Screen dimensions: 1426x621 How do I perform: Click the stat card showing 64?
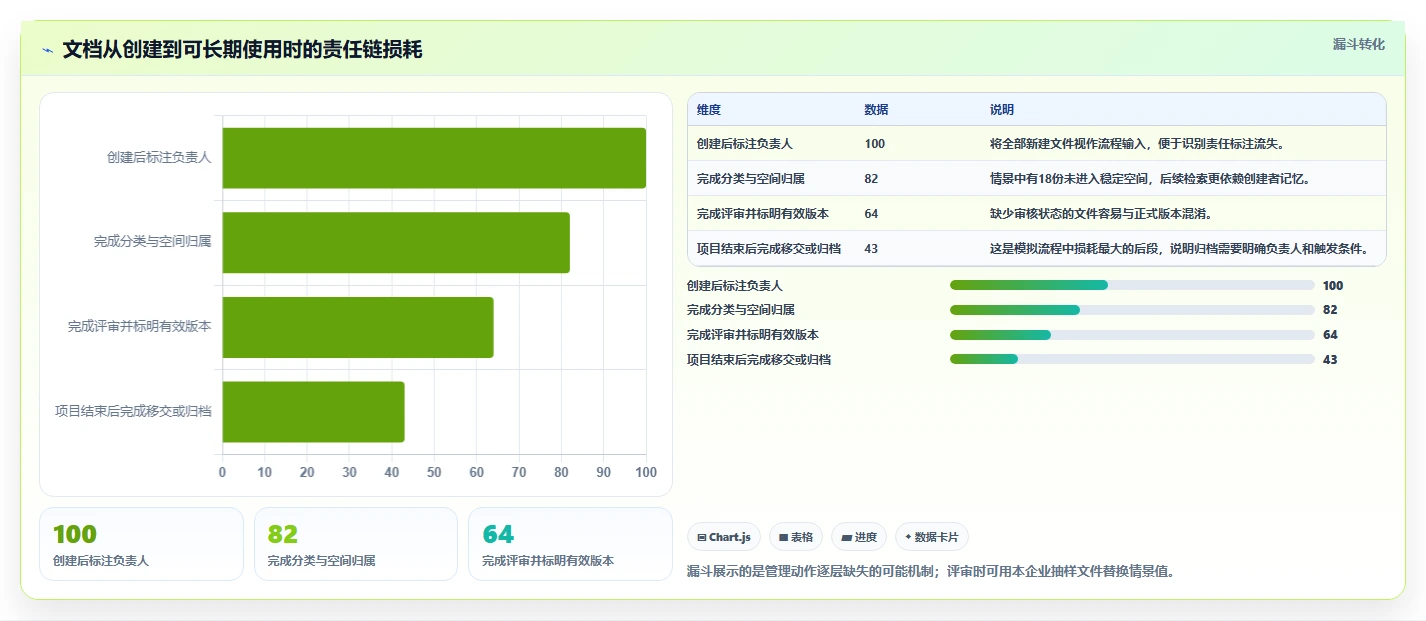tap(570, 544)
